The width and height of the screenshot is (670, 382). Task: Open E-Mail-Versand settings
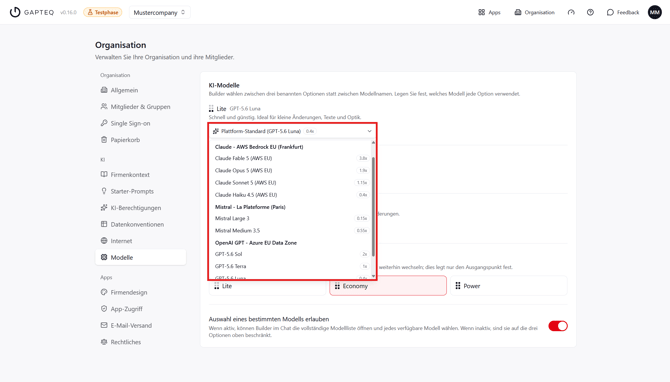pyautogui.click(x=141, y=326)
